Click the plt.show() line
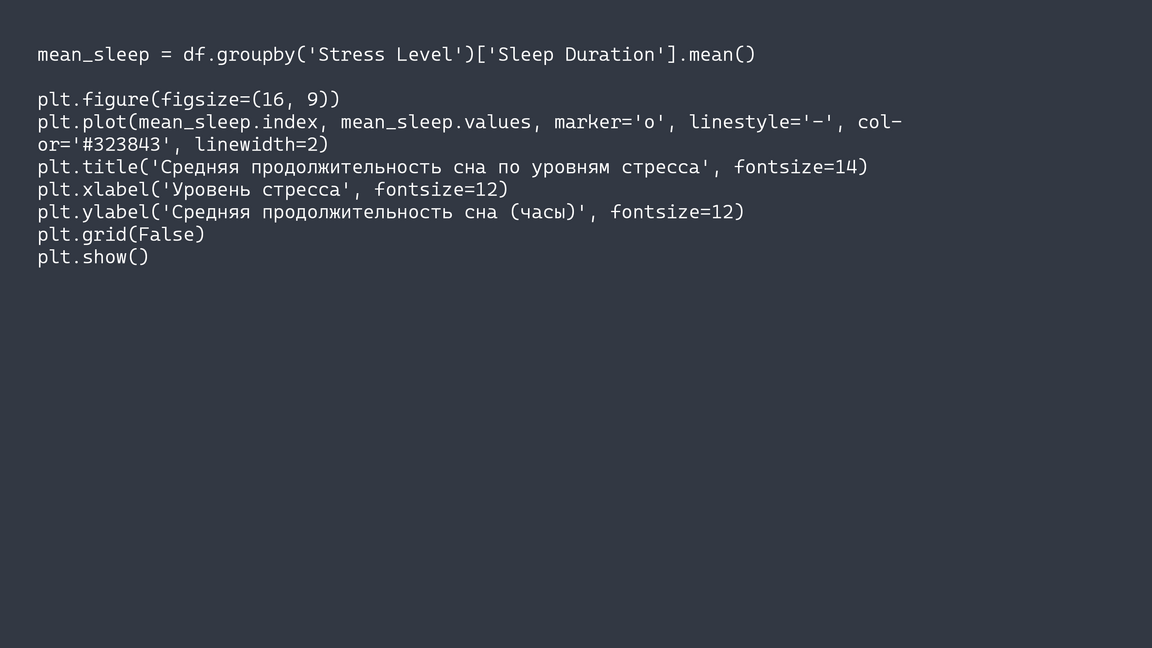Viewport: 1152px width, 648px height. (x=93, y=257)
